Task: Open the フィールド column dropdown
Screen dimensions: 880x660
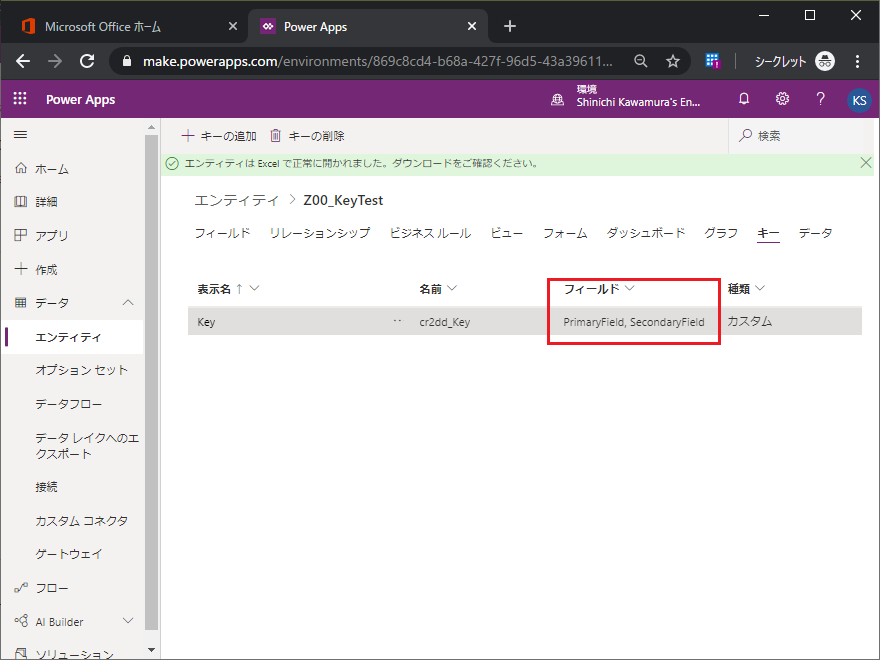Action: click(629, 288)
